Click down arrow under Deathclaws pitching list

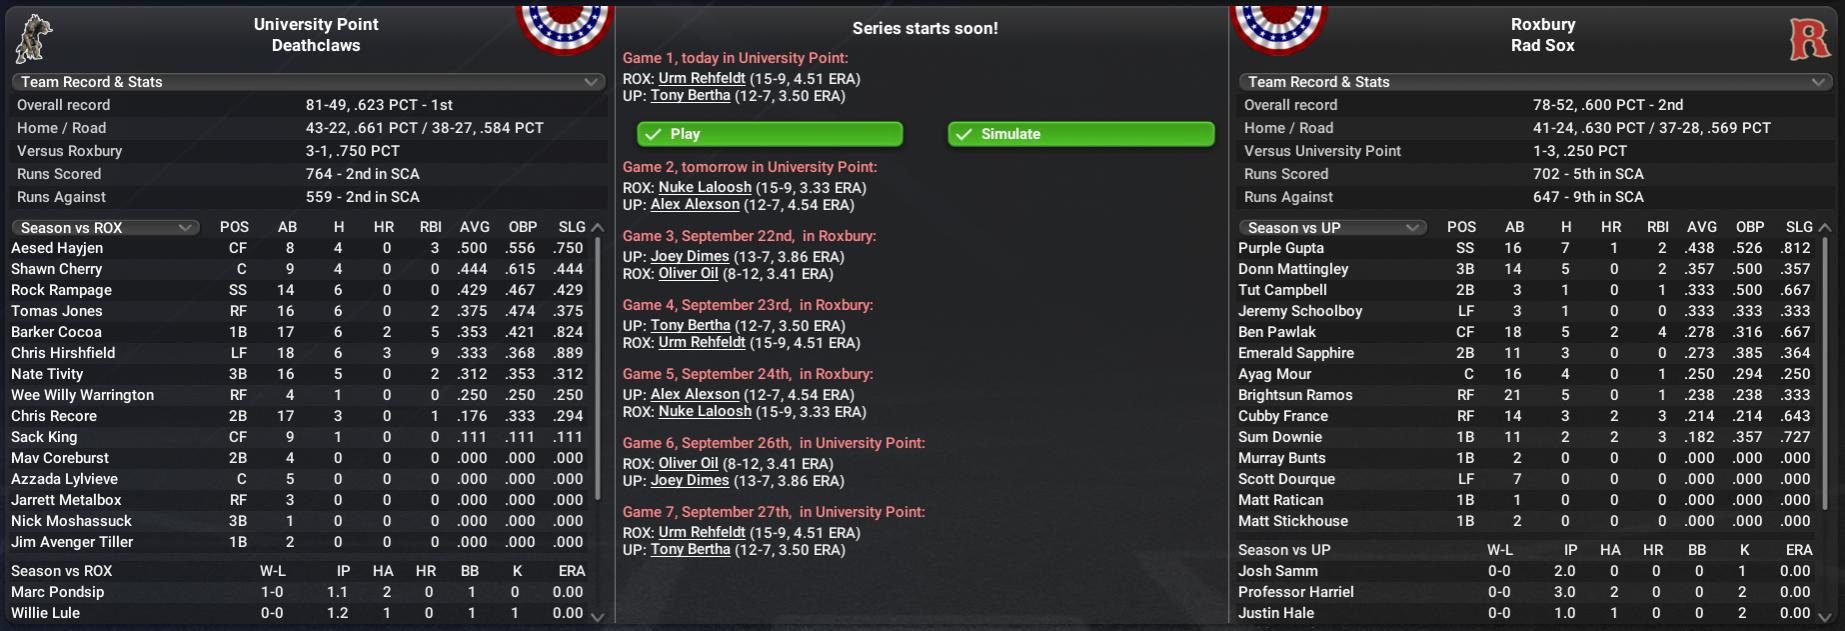coord(598,617)
